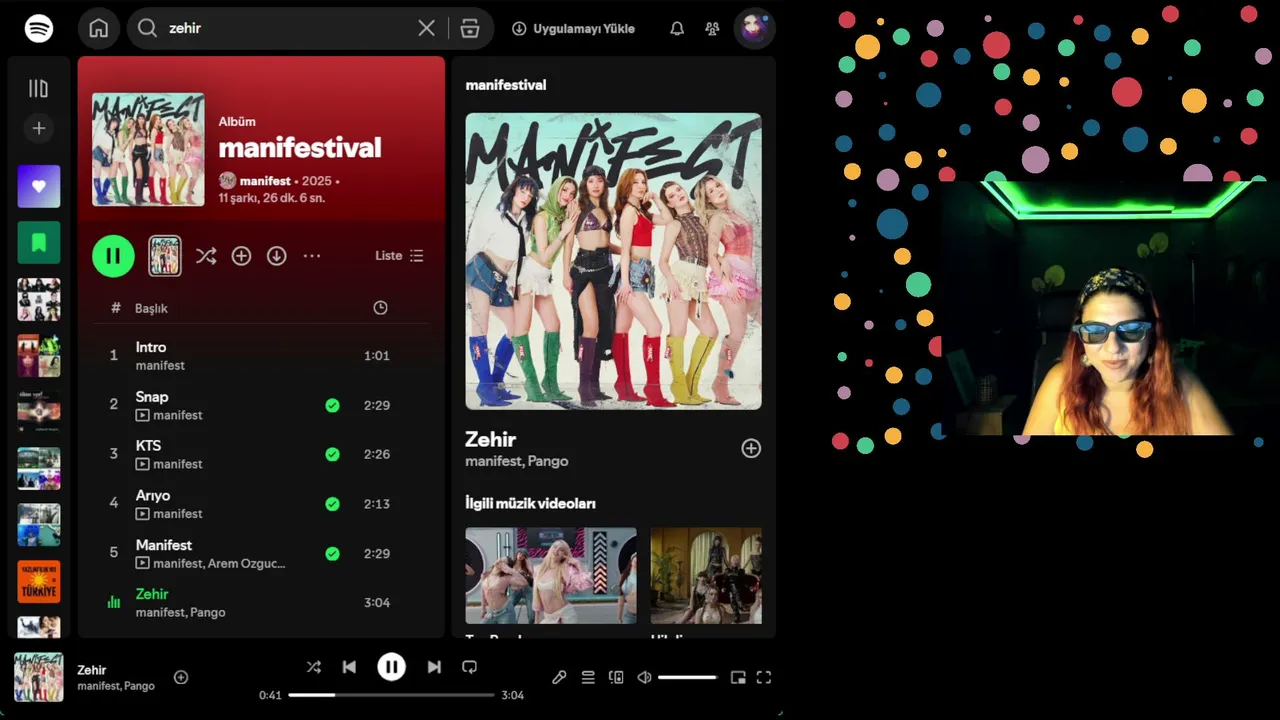Open the orange Türkiye playlist in sidebar
This screenshot has height=720, width=1280.
39,582
